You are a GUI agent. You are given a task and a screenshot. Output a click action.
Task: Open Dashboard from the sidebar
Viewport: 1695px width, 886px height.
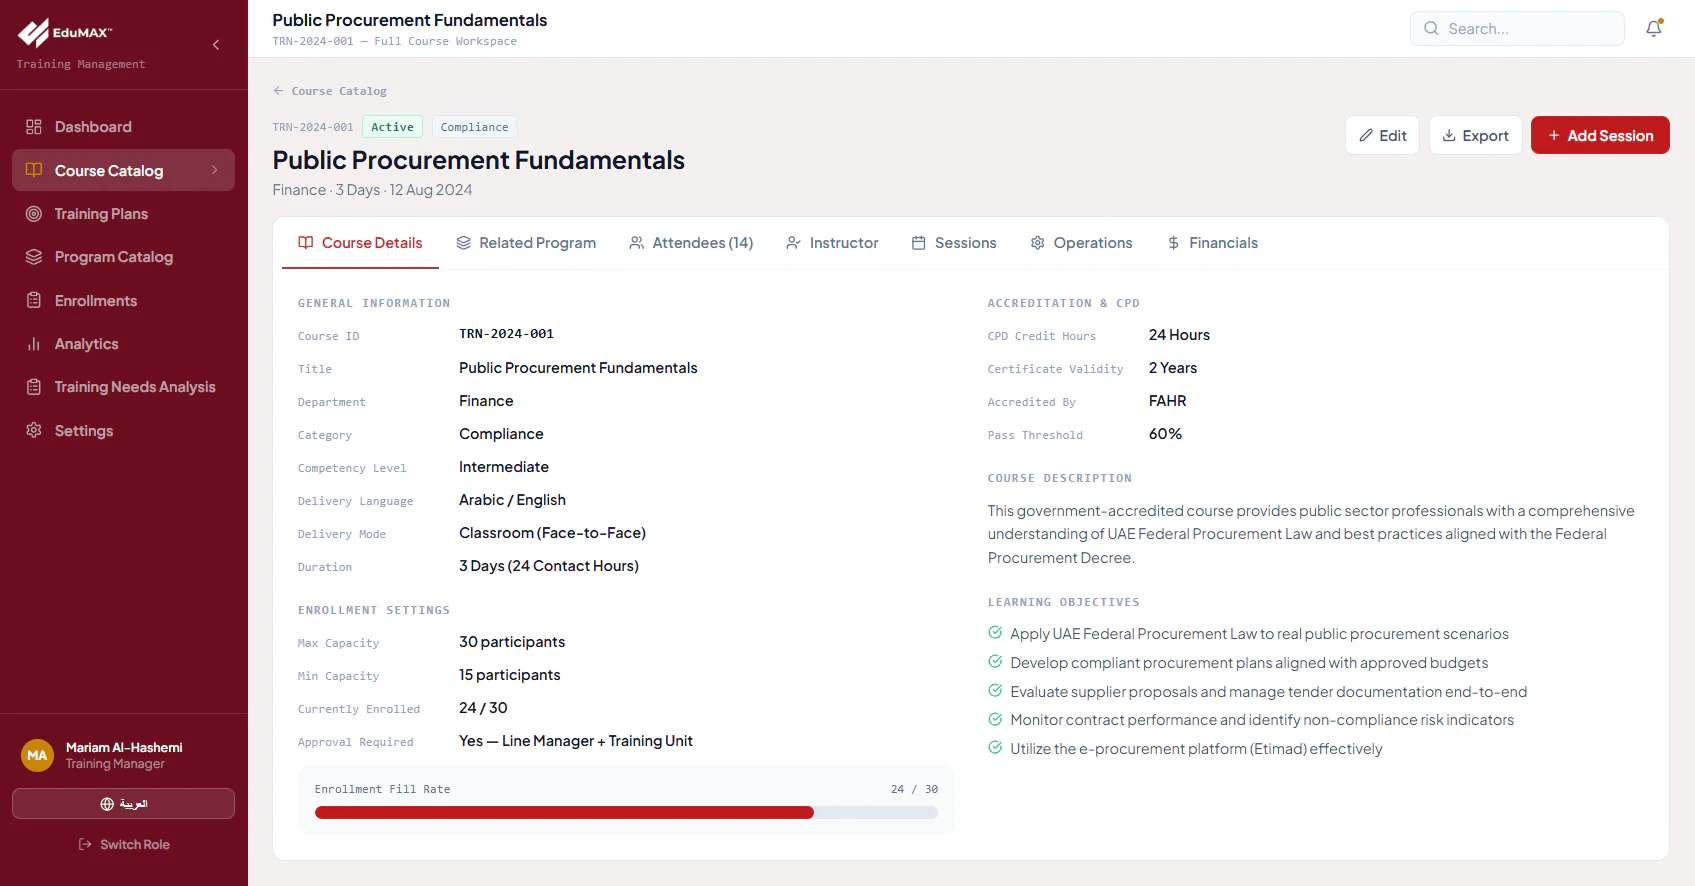(123, 127)
